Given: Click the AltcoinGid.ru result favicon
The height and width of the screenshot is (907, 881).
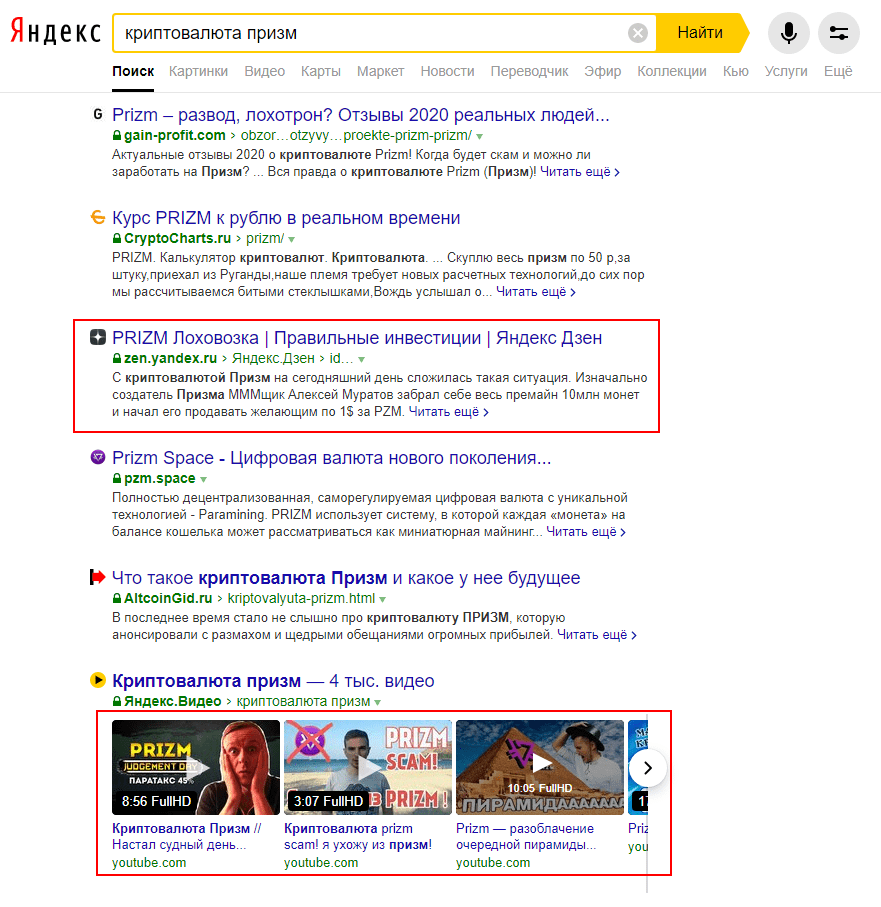Looking at the screenshot, I should coord(98,577).
